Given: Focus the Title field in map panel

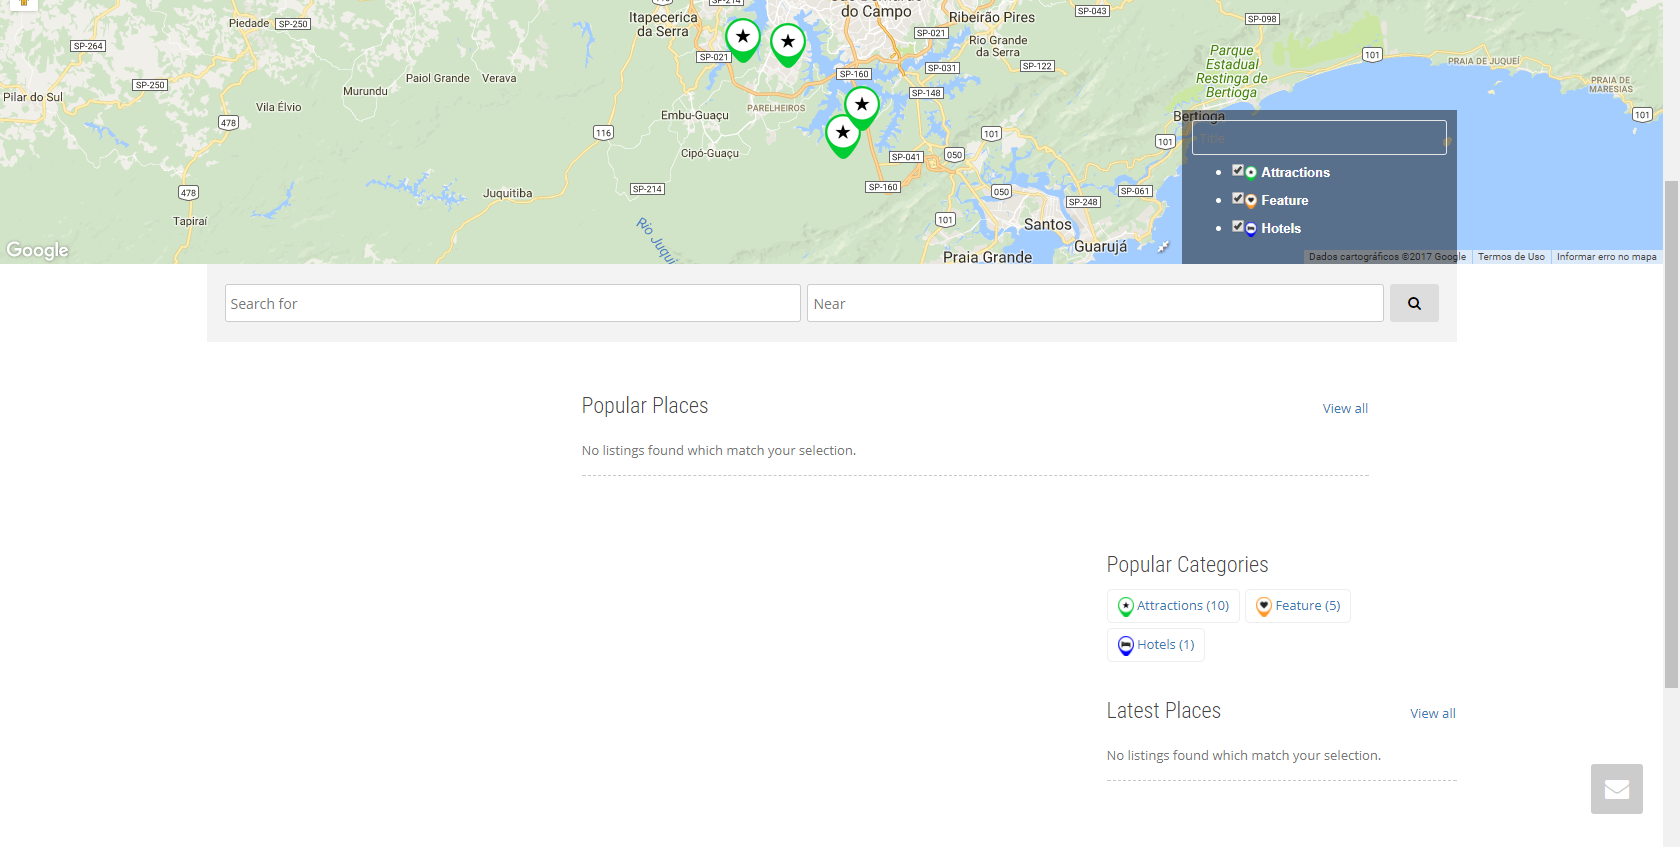Looking at the screenshot, I should pyautogui.click(x=1319, y=138).
